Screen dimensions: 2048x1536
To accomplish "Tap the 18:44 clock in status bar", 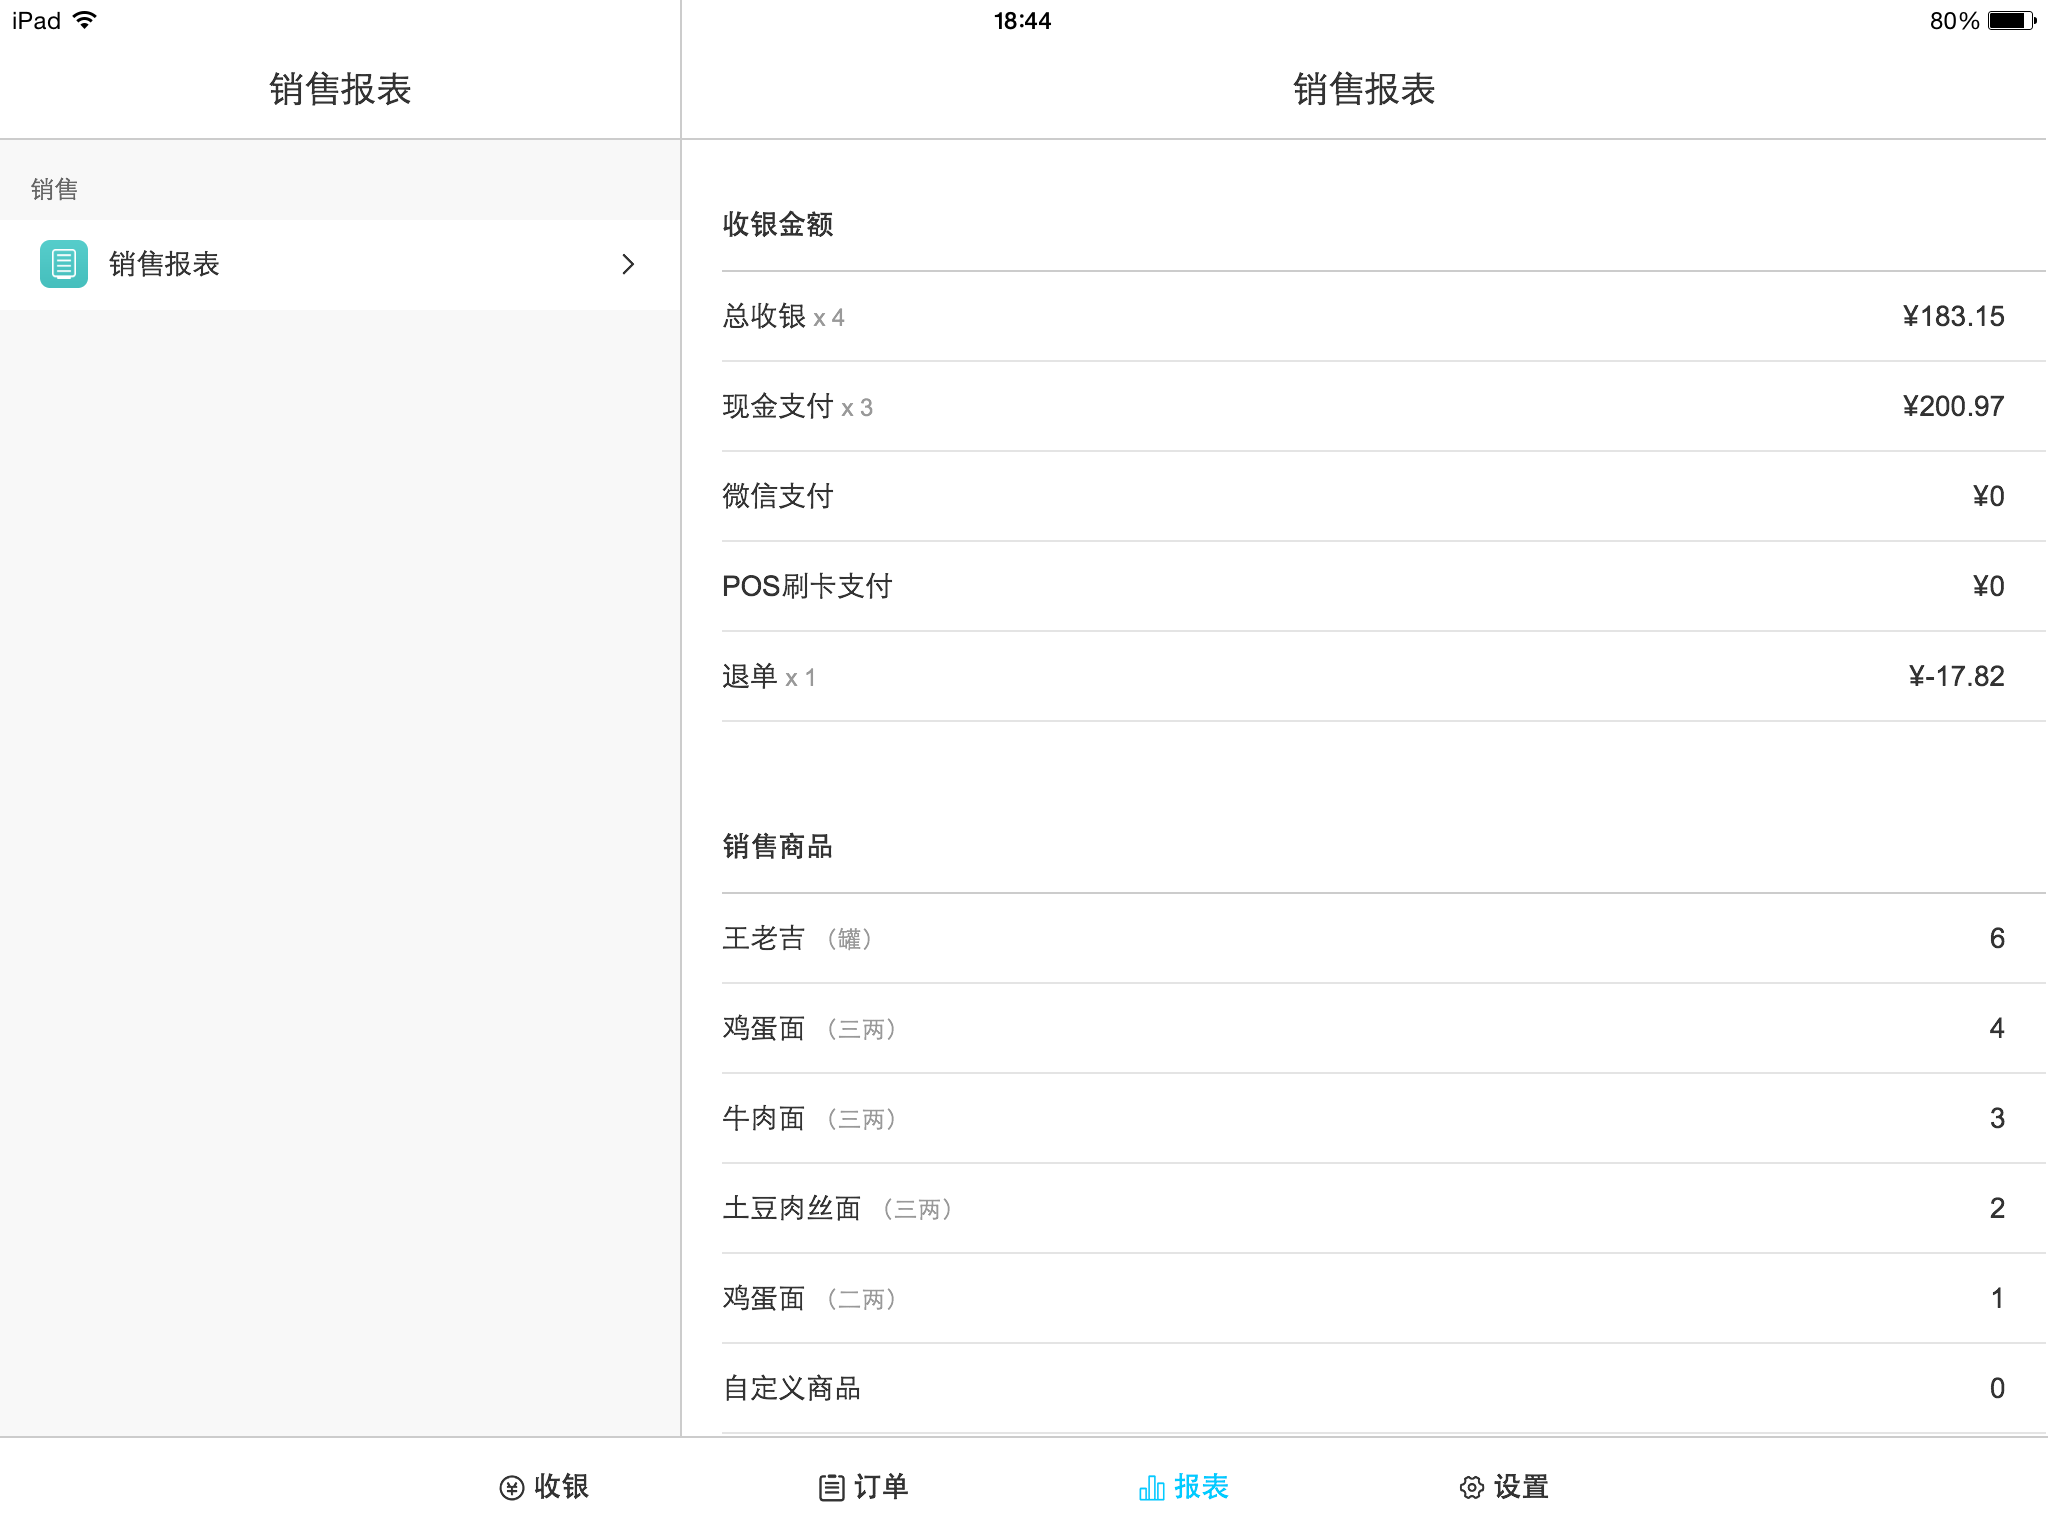I will [1022, 21].
